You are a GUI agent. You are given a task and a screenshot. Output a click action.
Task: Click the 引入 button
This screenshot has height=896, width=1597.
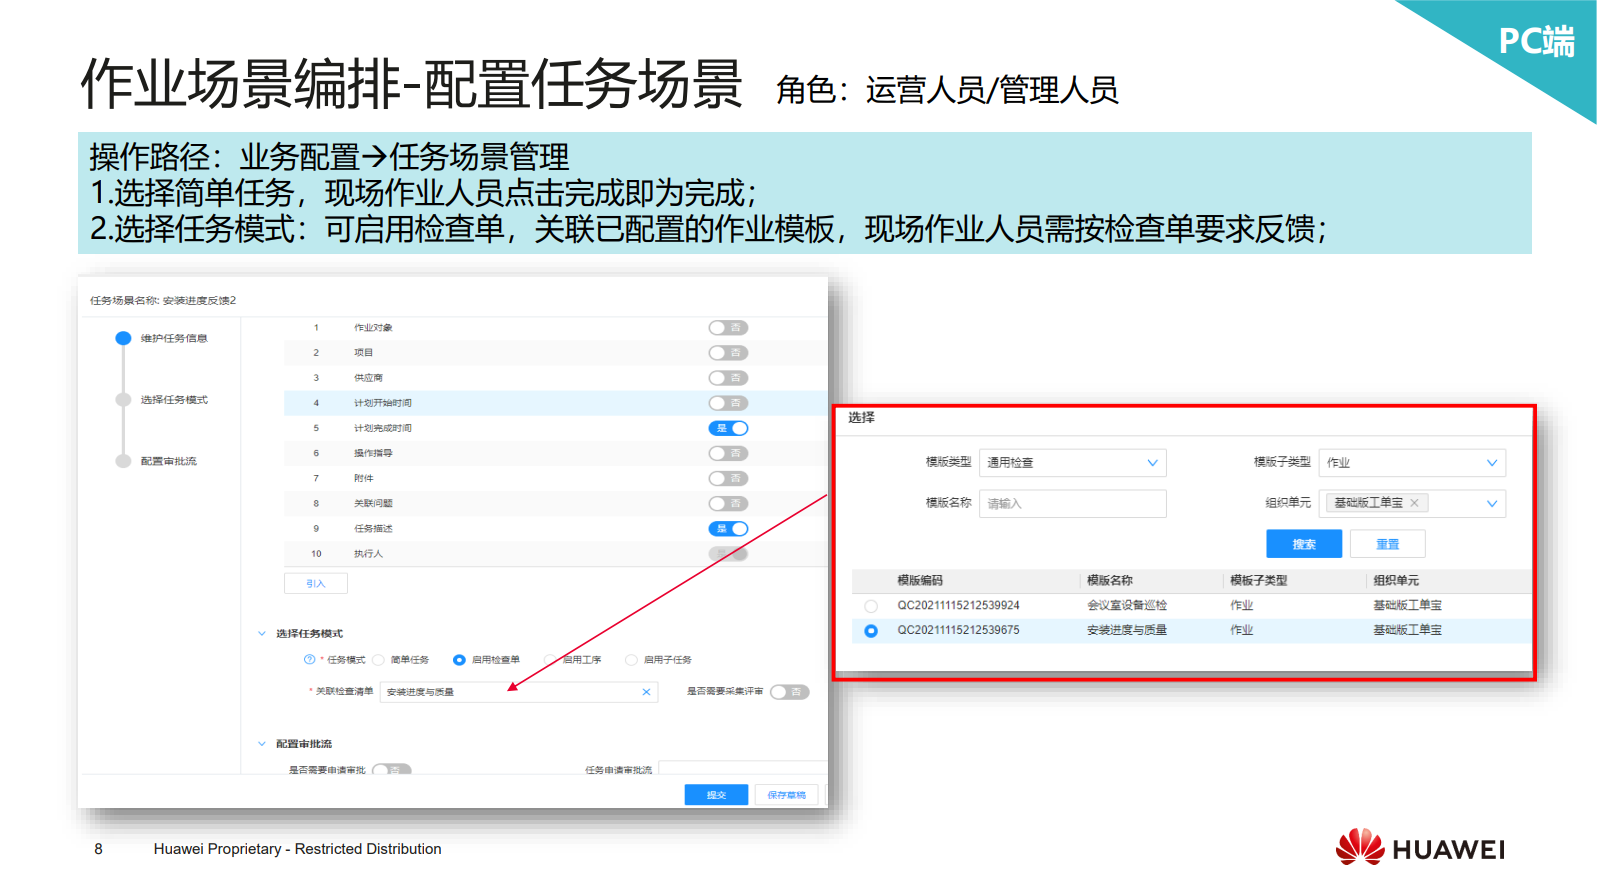pyautogui.click(x=316, y=583)
